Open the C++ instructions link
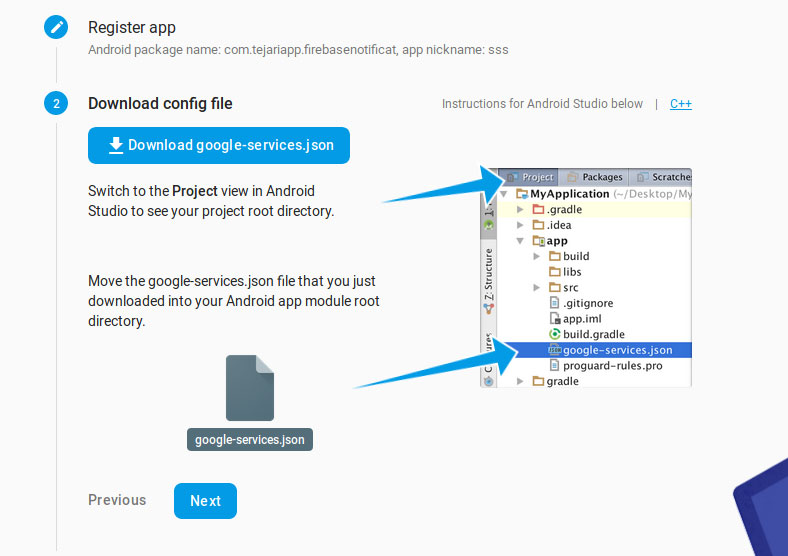This screenshot has height=556, width=788. pyautogui.click(x=680, y=104)
